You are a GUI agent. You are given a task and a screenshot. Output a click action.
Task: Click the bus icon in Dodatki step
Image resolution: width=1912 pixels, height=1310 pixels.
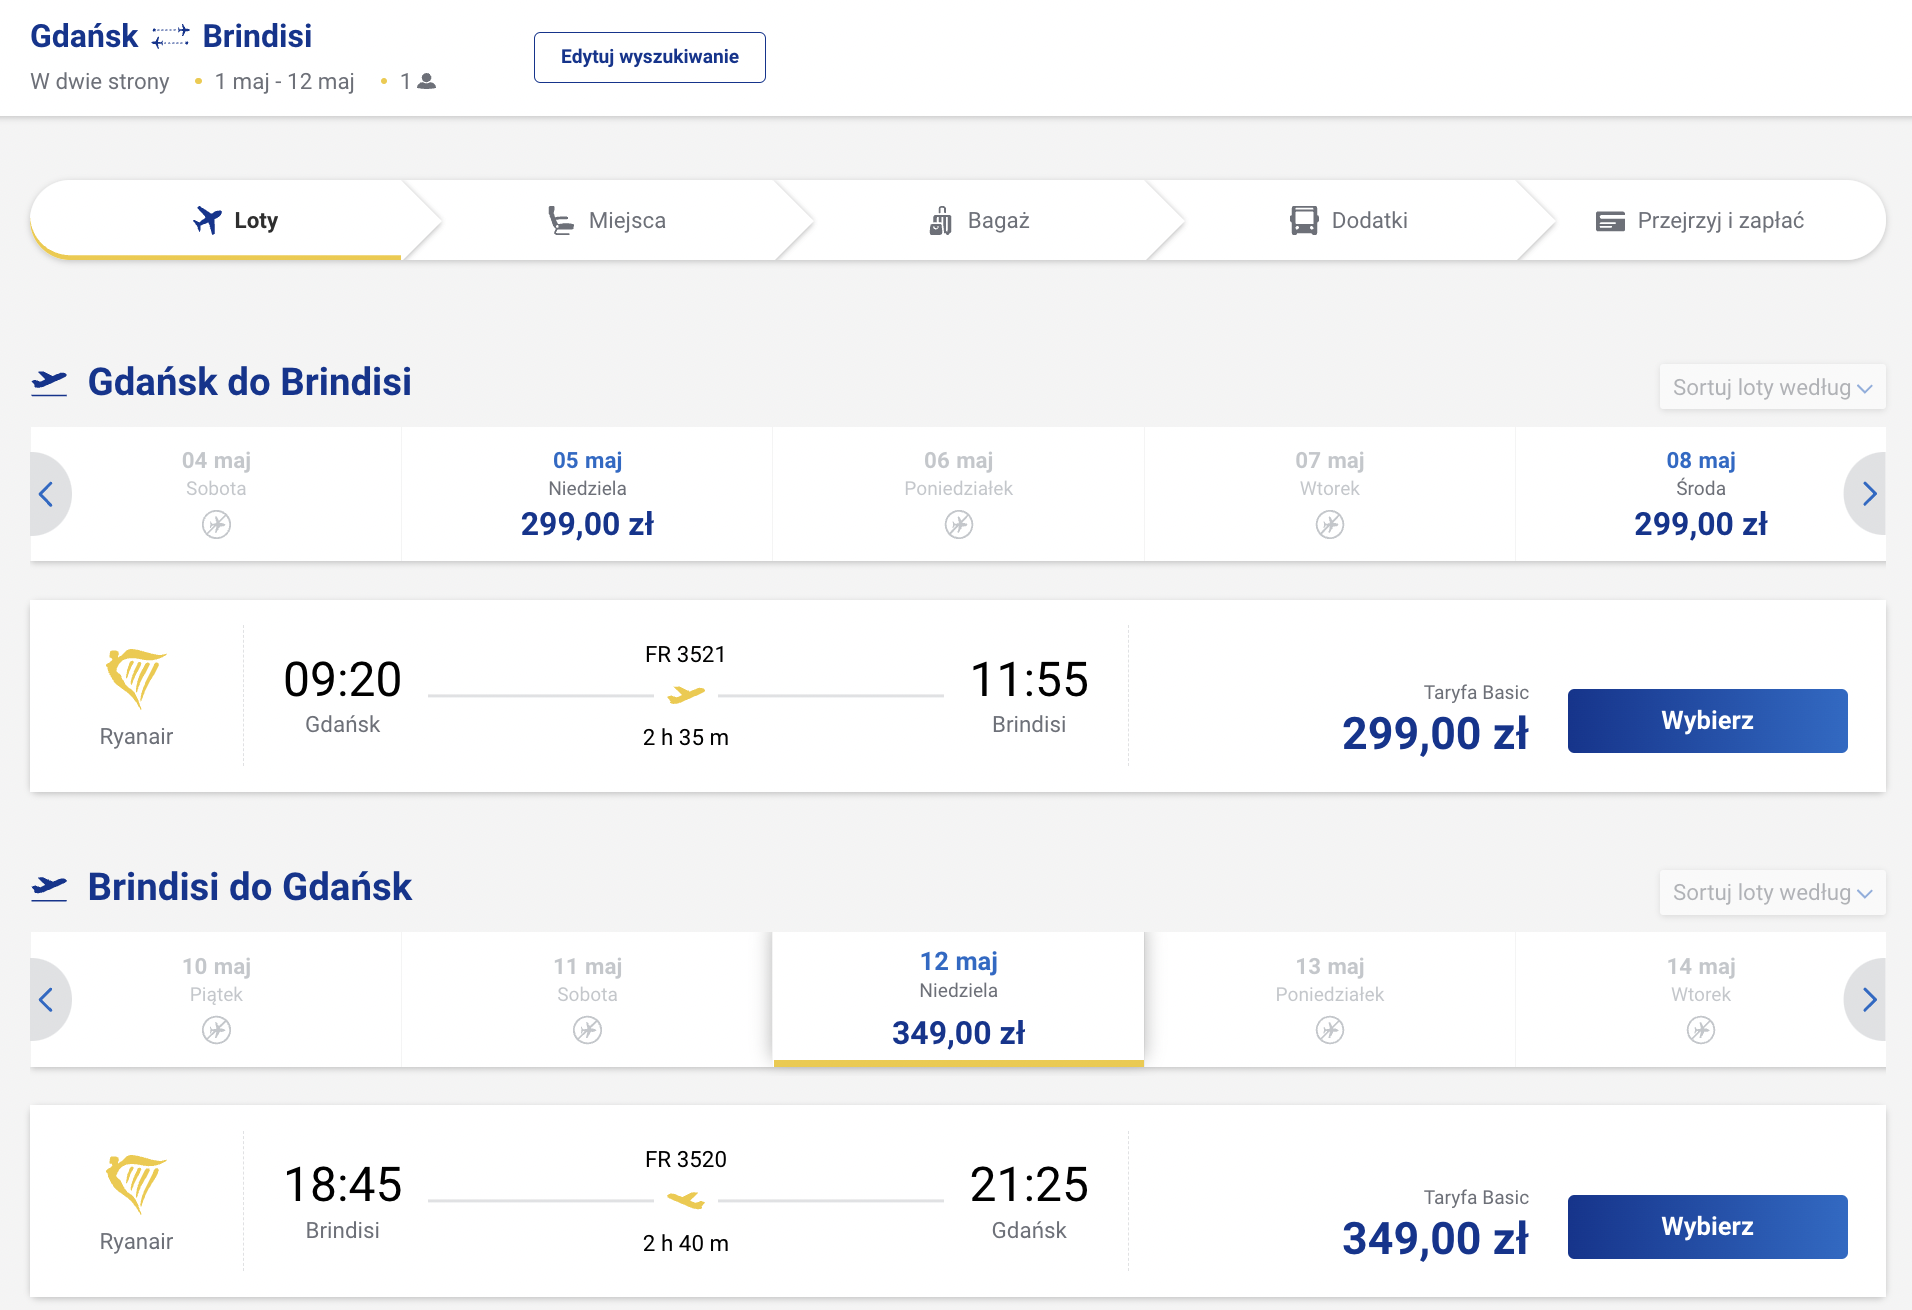tap(1304, 221)
